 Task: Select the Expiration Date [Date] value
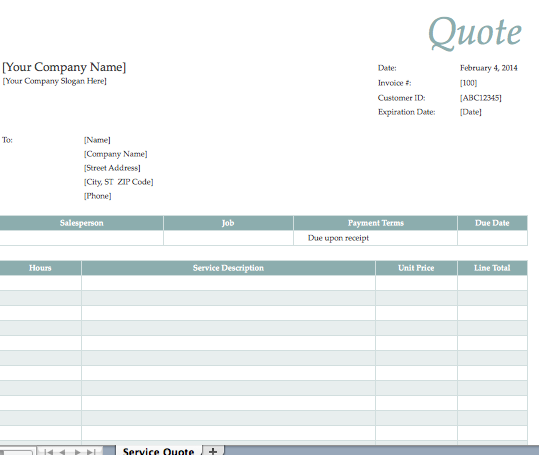[471, 112]
